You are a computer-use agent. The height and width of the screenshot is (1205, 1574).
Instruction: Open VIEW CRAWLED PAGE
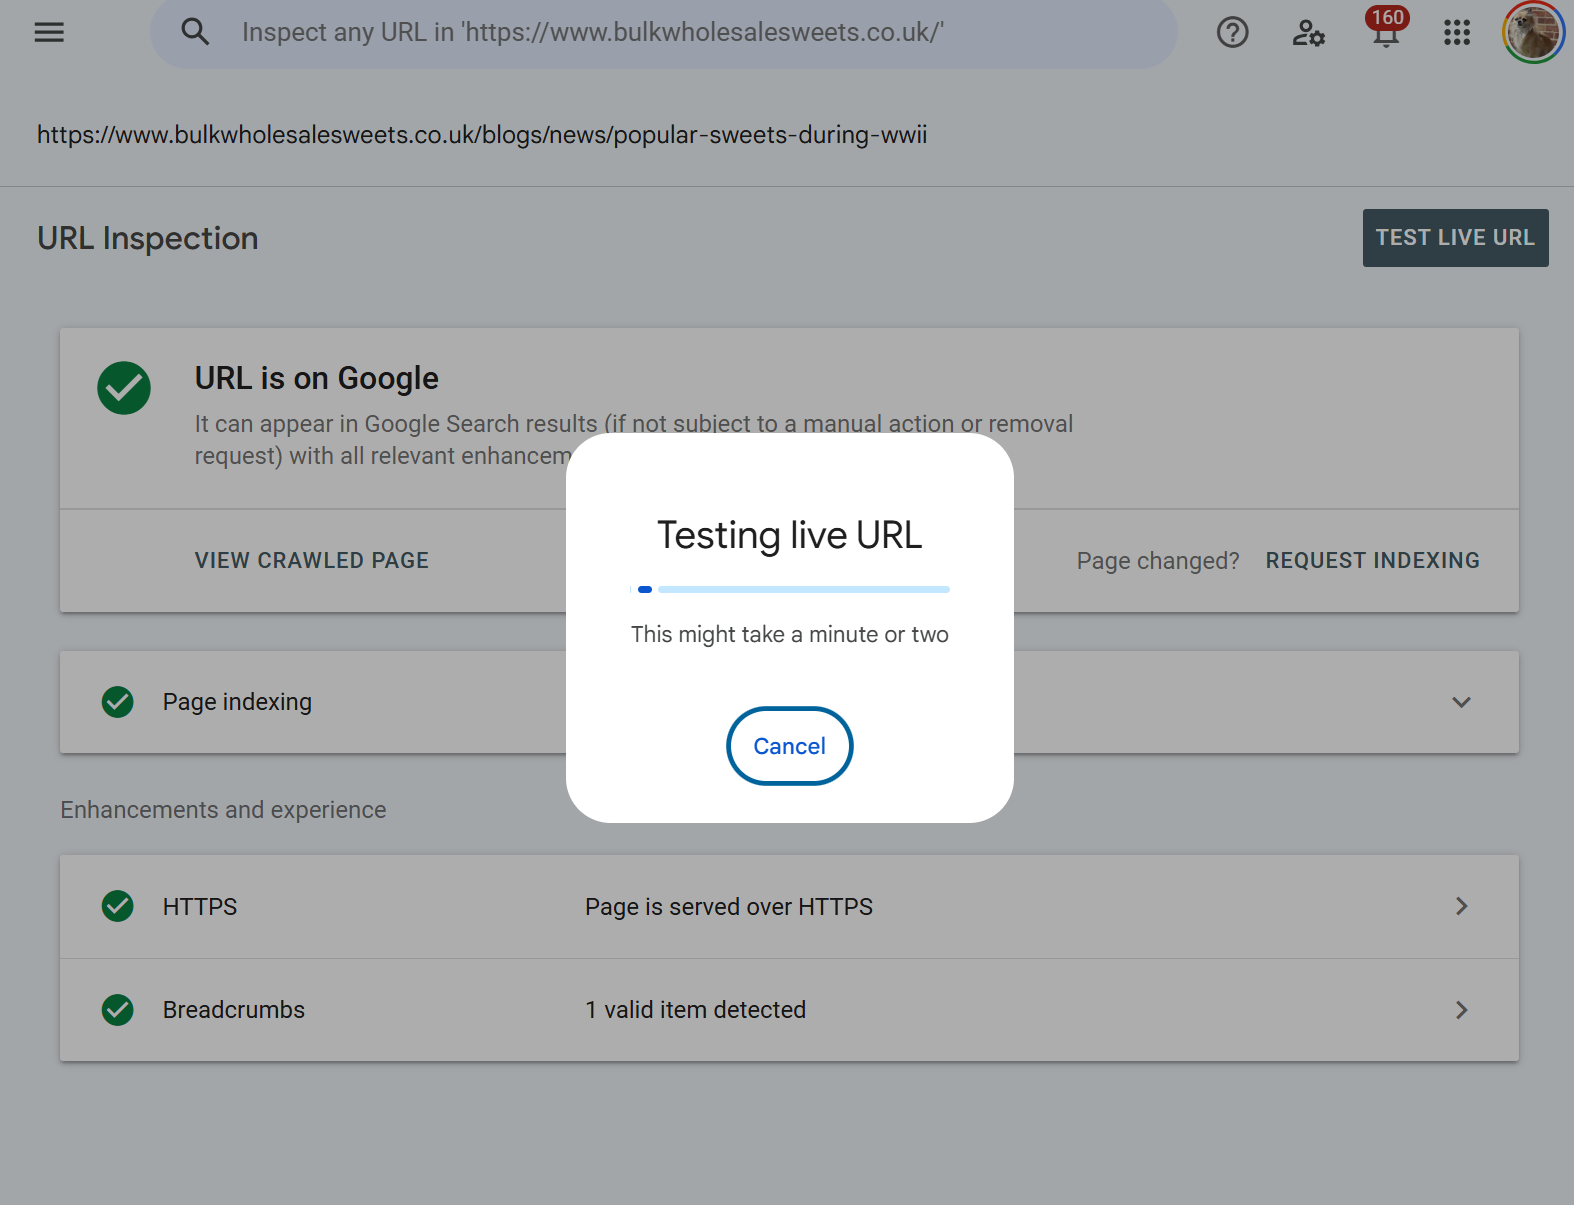coord(312,561)
